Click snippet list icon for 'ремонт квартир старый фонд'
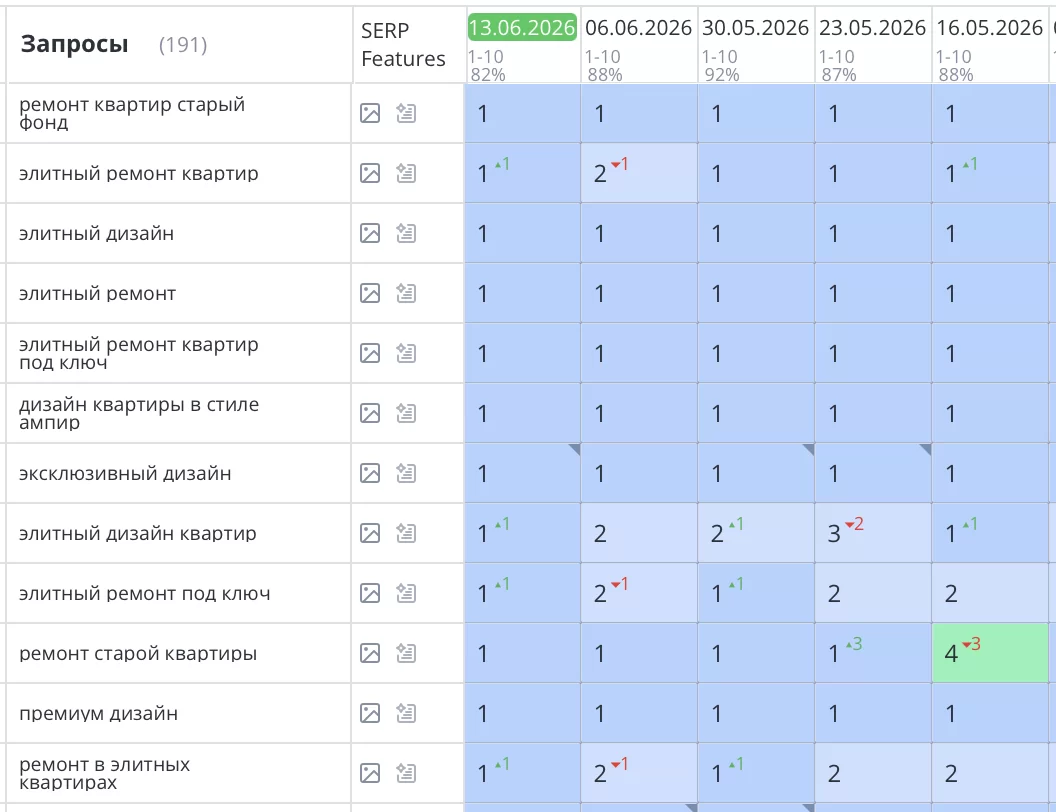 click(x=406, y=113)
